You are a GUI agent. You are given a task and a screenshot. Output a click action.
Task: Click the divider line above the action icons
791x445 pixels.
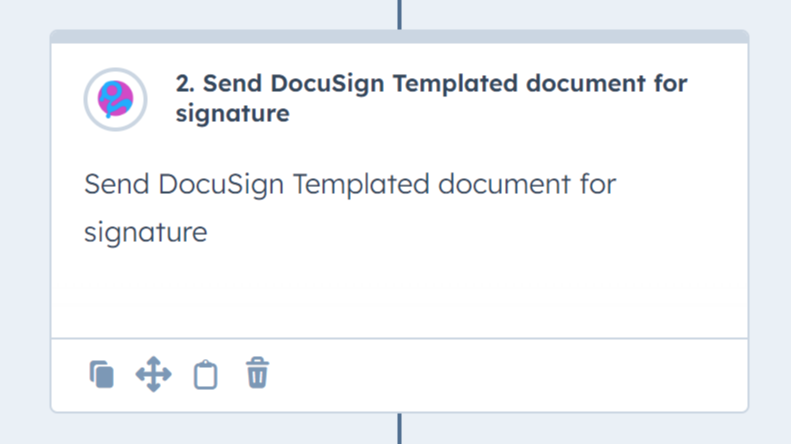coord(399,338)
